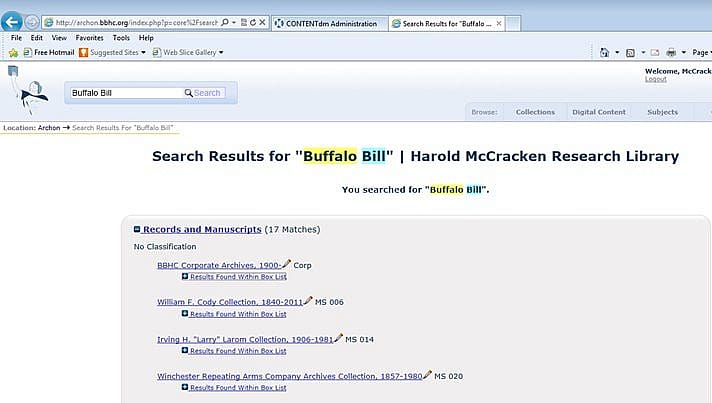
Task: Open Suggested Sites dropdown
Action: 112,53
